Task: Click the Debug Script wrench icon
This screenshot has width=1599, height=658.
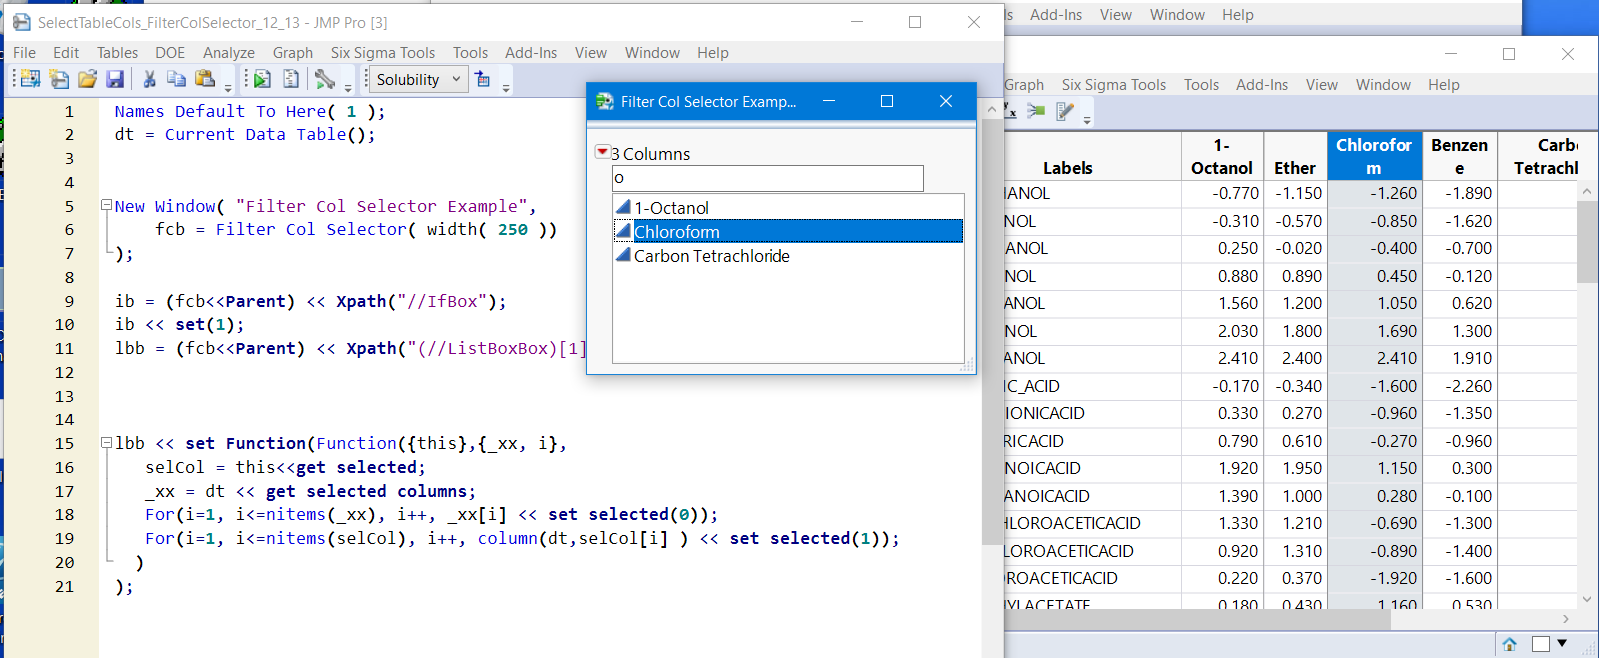Action: pyautogui.click(x=324, y=80)
